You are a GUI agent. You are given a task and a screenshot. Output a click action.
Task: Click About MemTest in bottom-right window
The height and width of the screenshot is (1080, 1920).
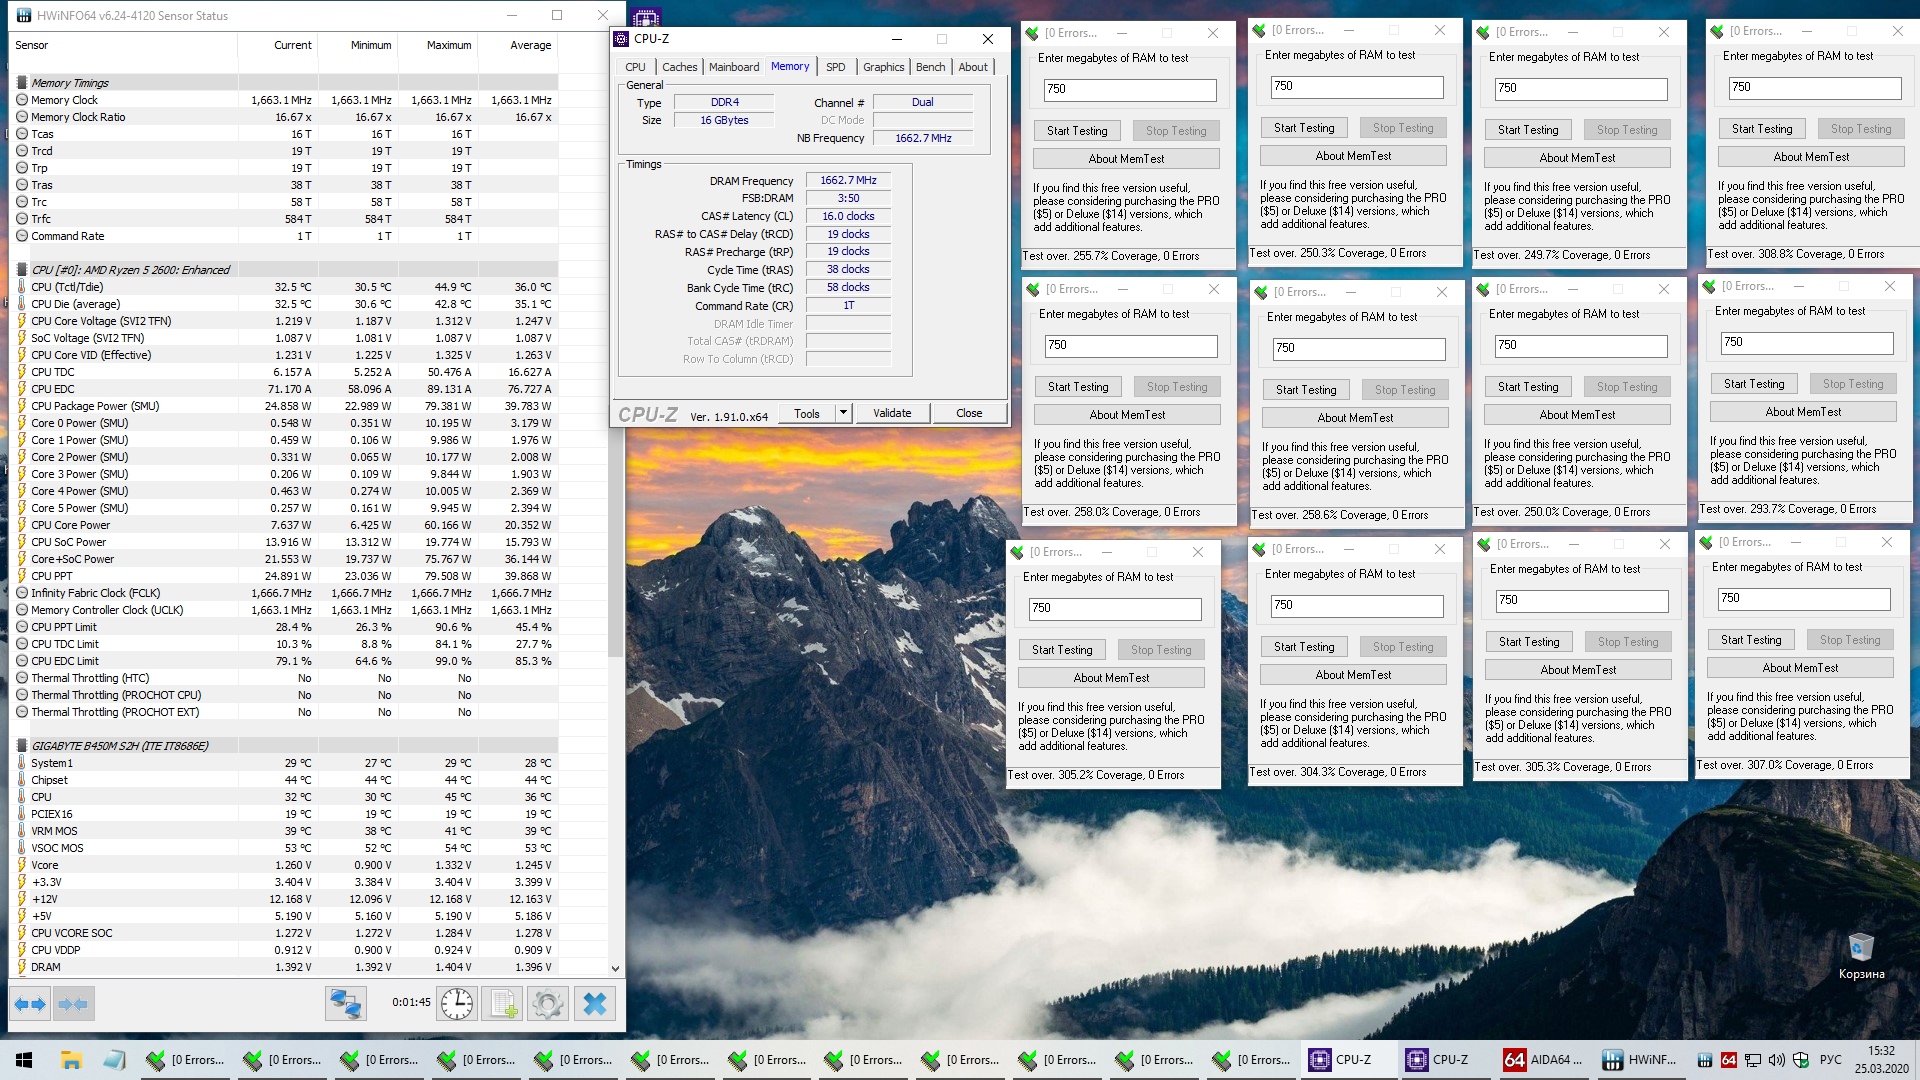tap(1799, 668)
